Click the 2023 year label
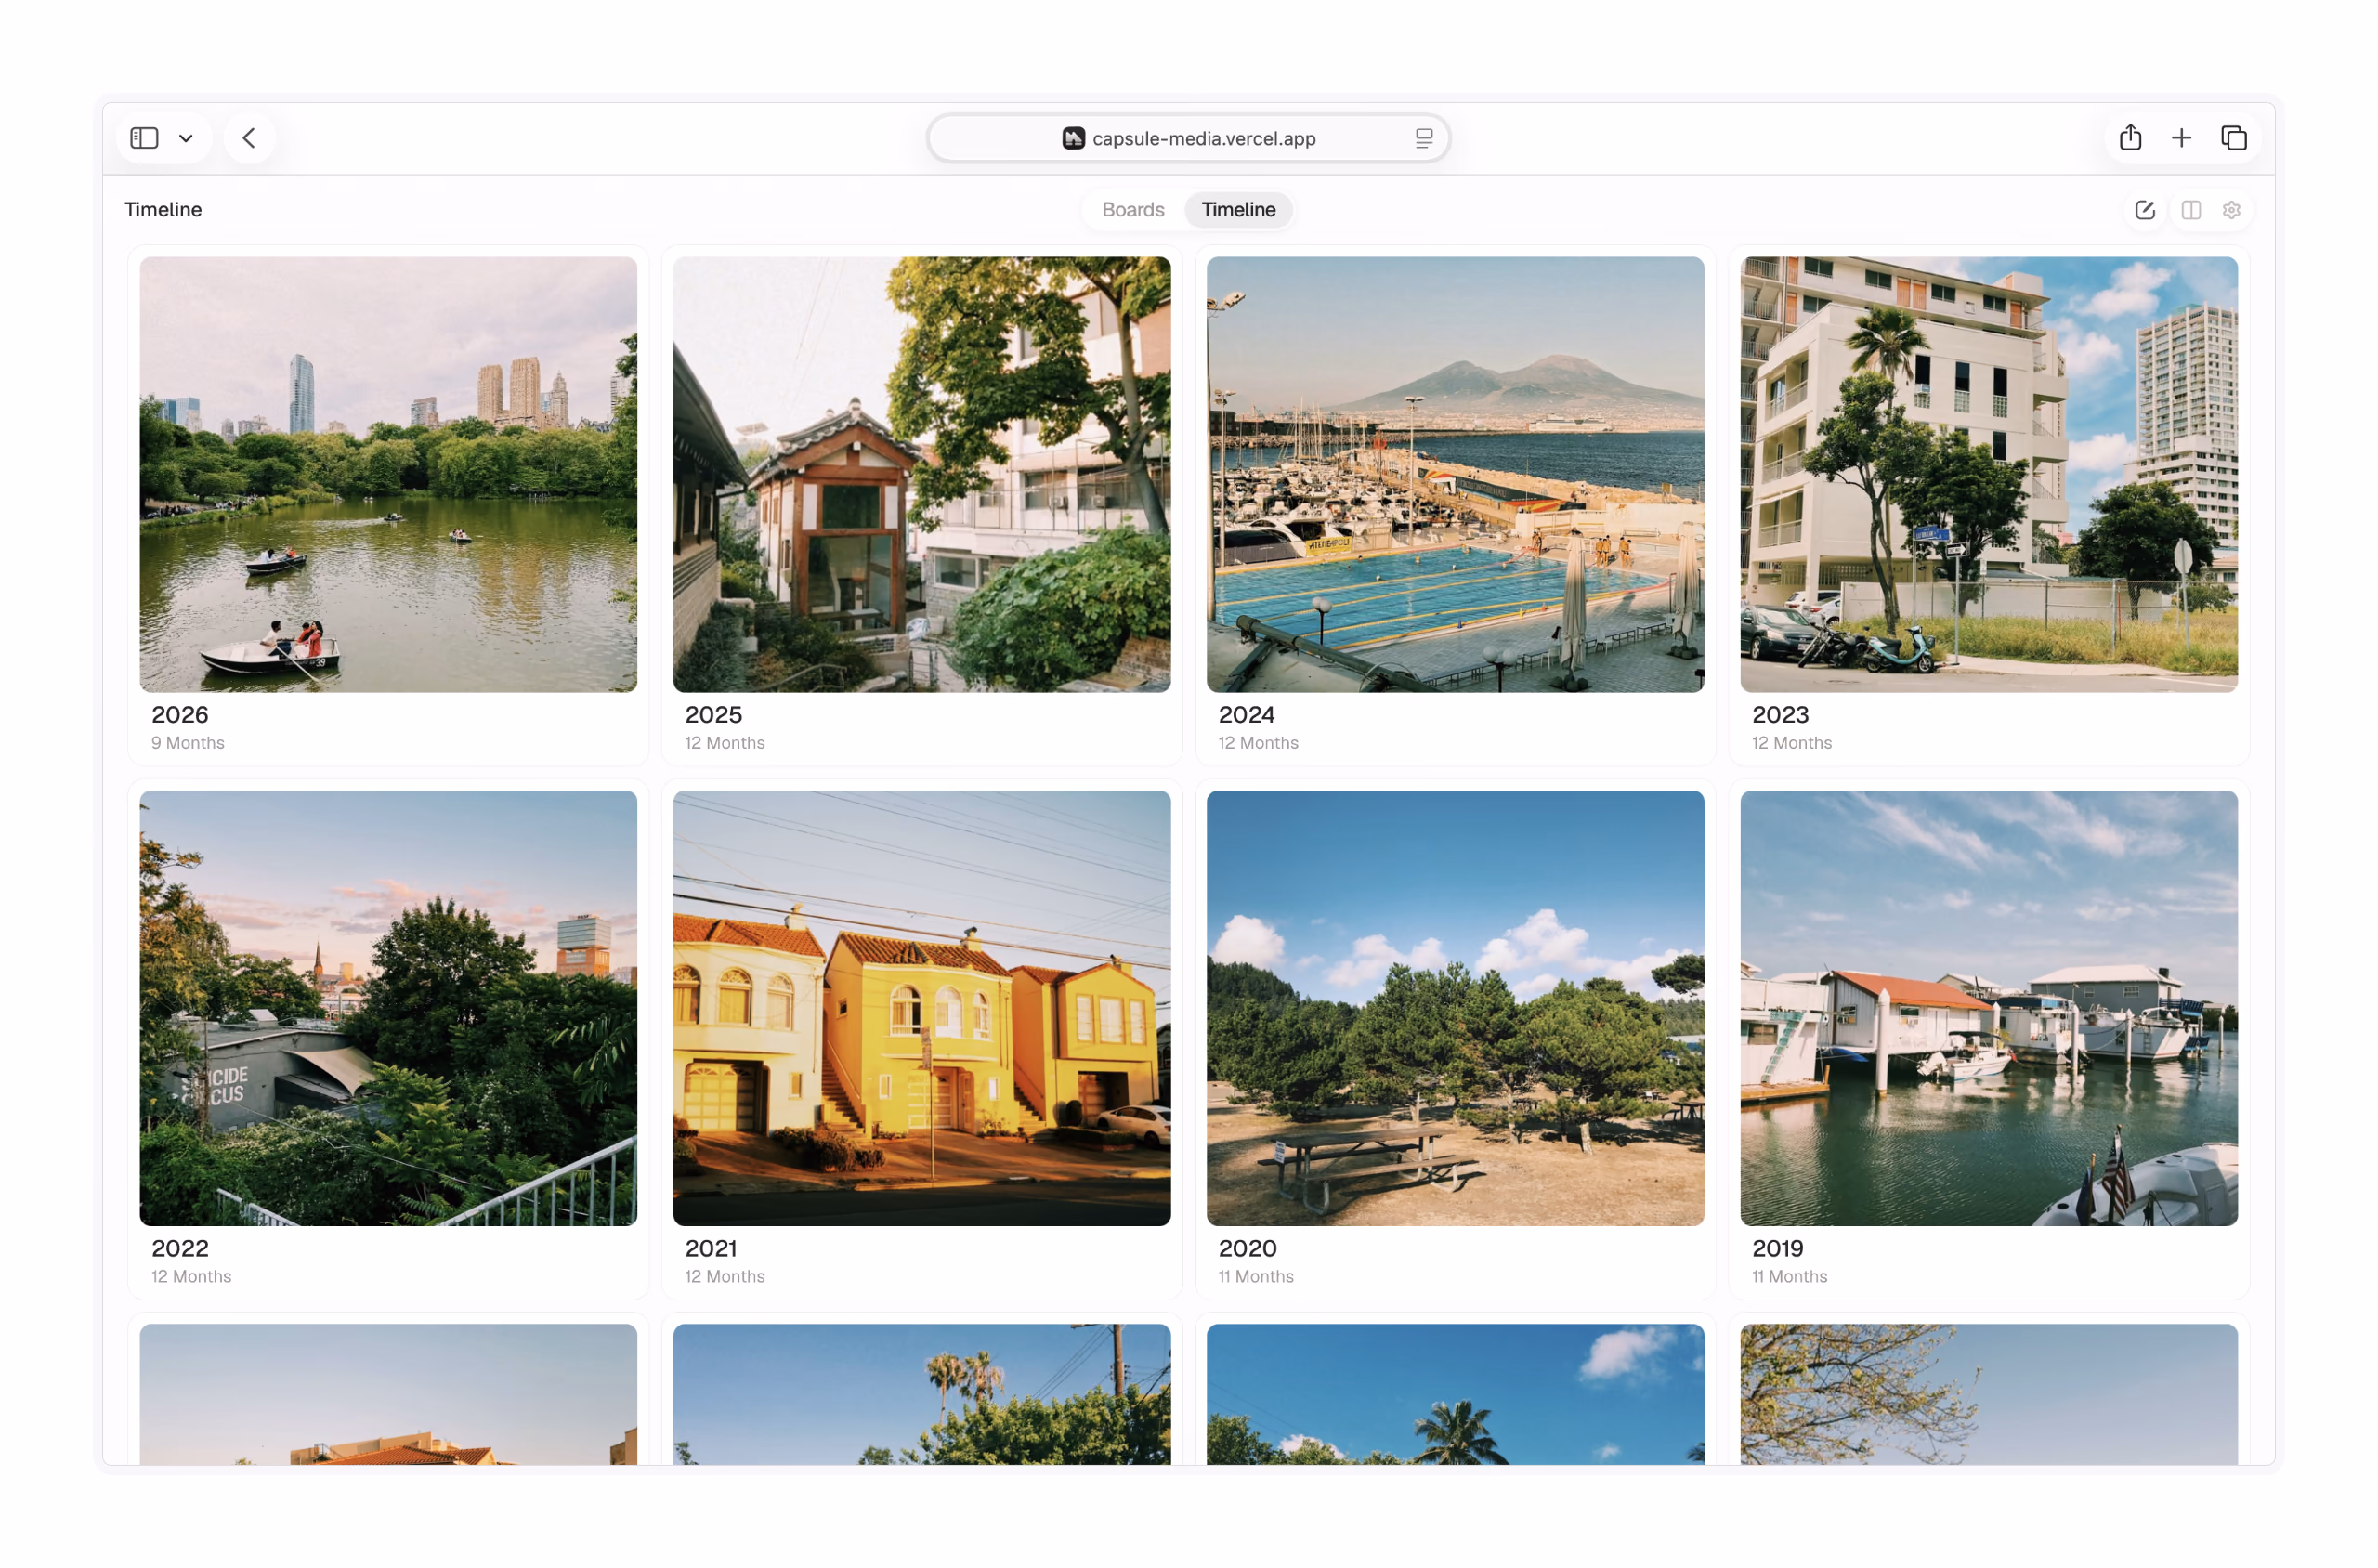This screenshot has height=1568, width=2378. click(1780, 714)
